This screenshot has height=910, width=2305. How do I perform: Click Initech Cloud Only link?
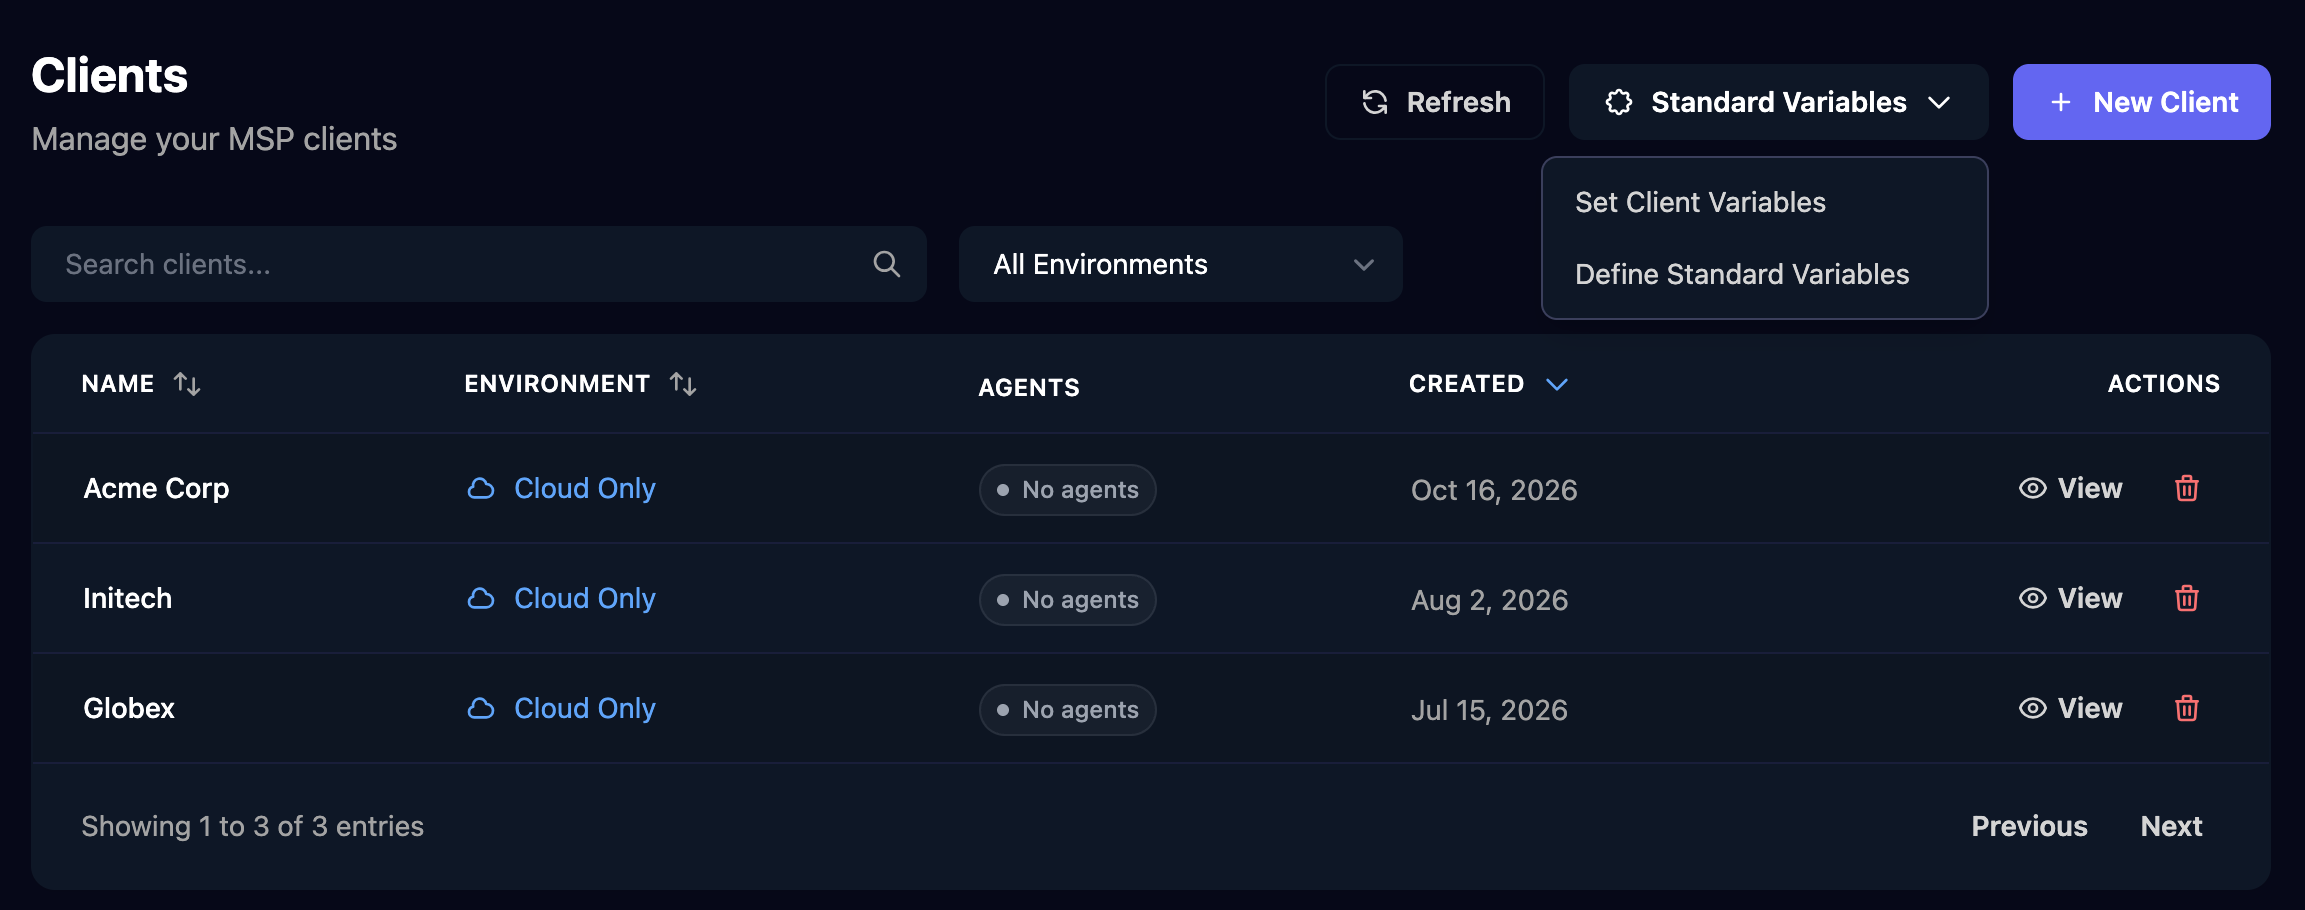pyautogui.click(x=585, y=598)
